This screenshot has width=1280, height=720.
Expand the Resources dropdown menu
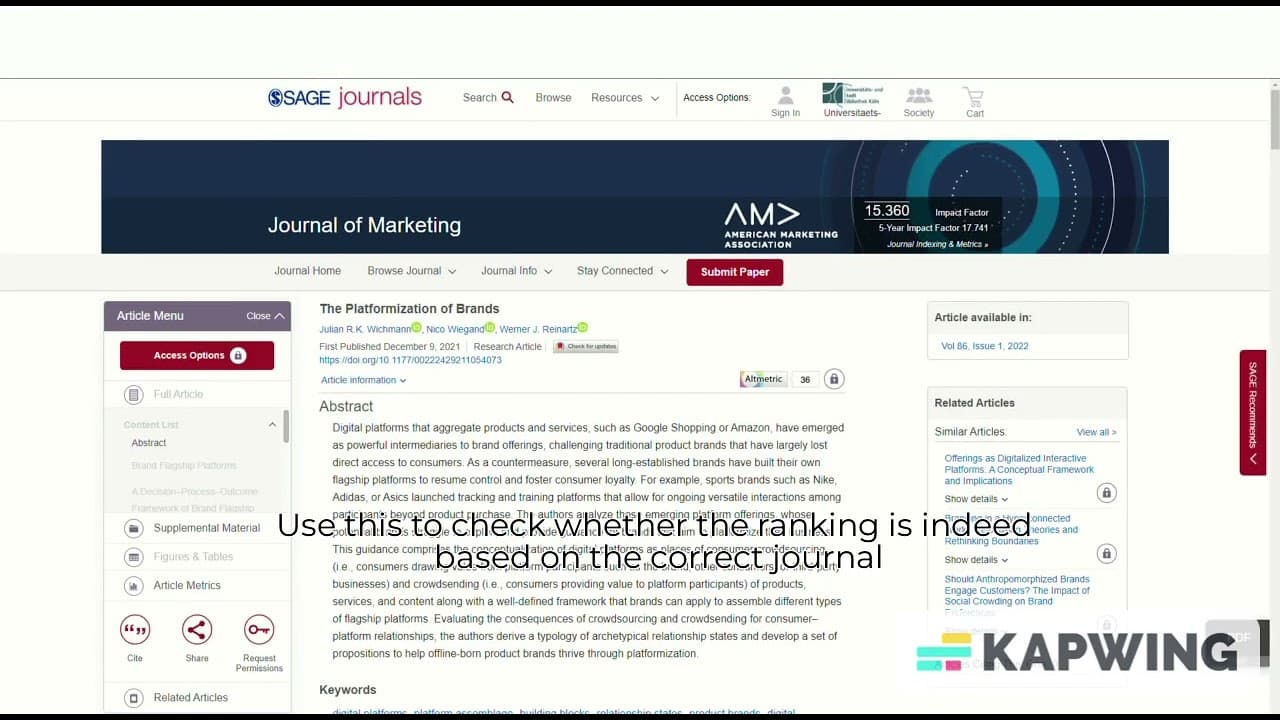click(625, 97)
